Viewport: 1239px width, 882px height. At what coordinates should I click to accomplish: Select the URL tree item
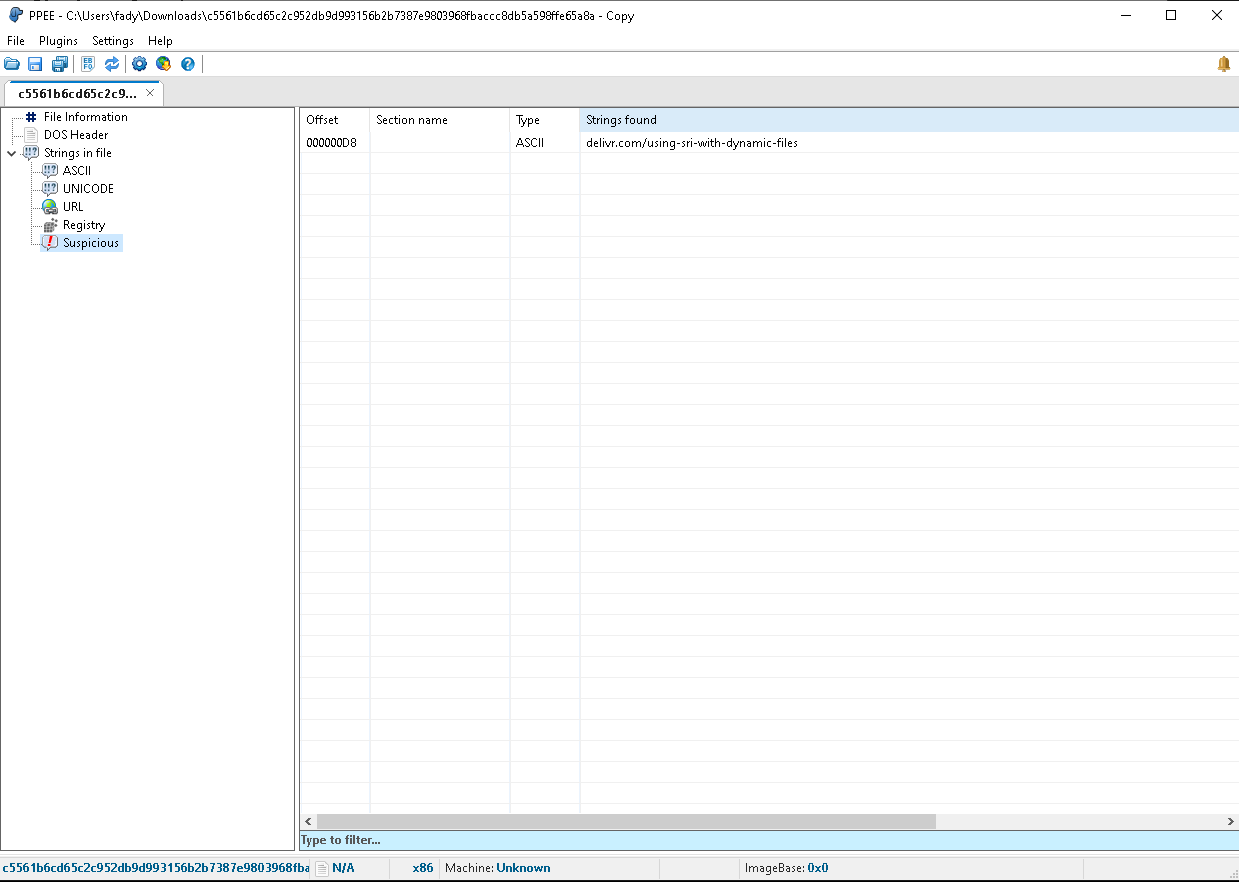pyautogui.click(x=73, y=207)
